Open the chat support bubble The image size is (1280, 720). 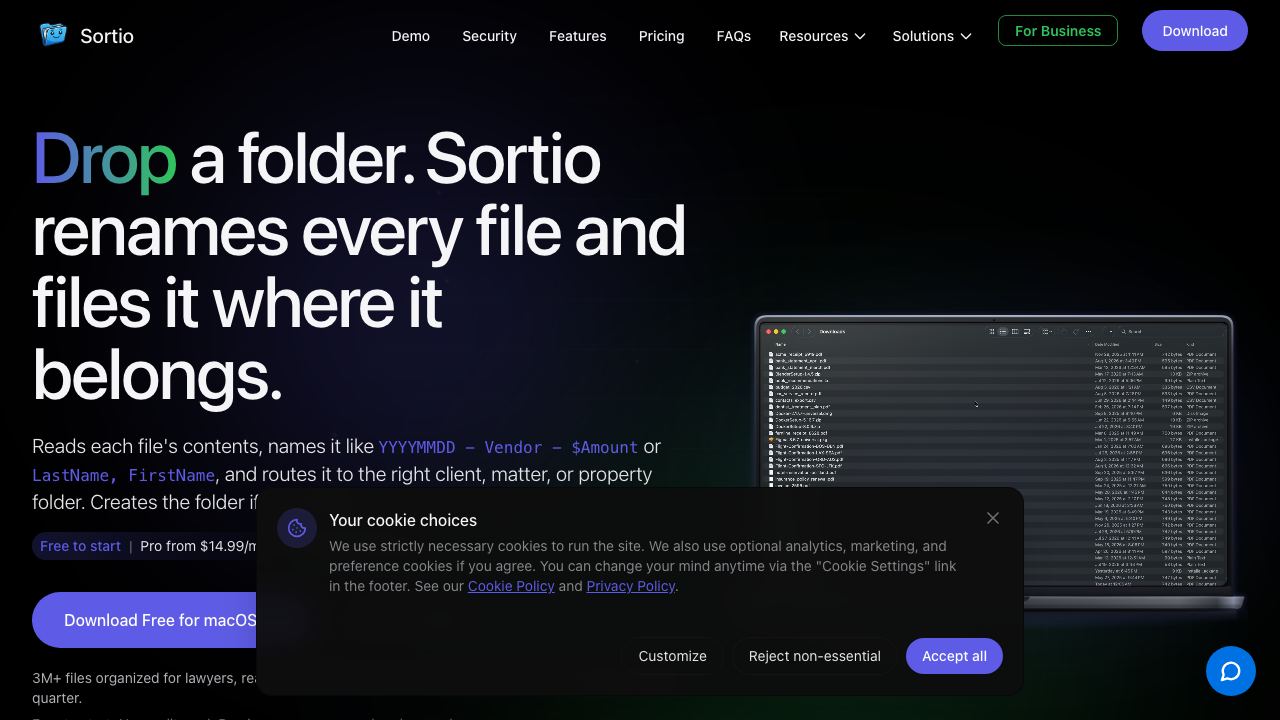click(1231, 671)
